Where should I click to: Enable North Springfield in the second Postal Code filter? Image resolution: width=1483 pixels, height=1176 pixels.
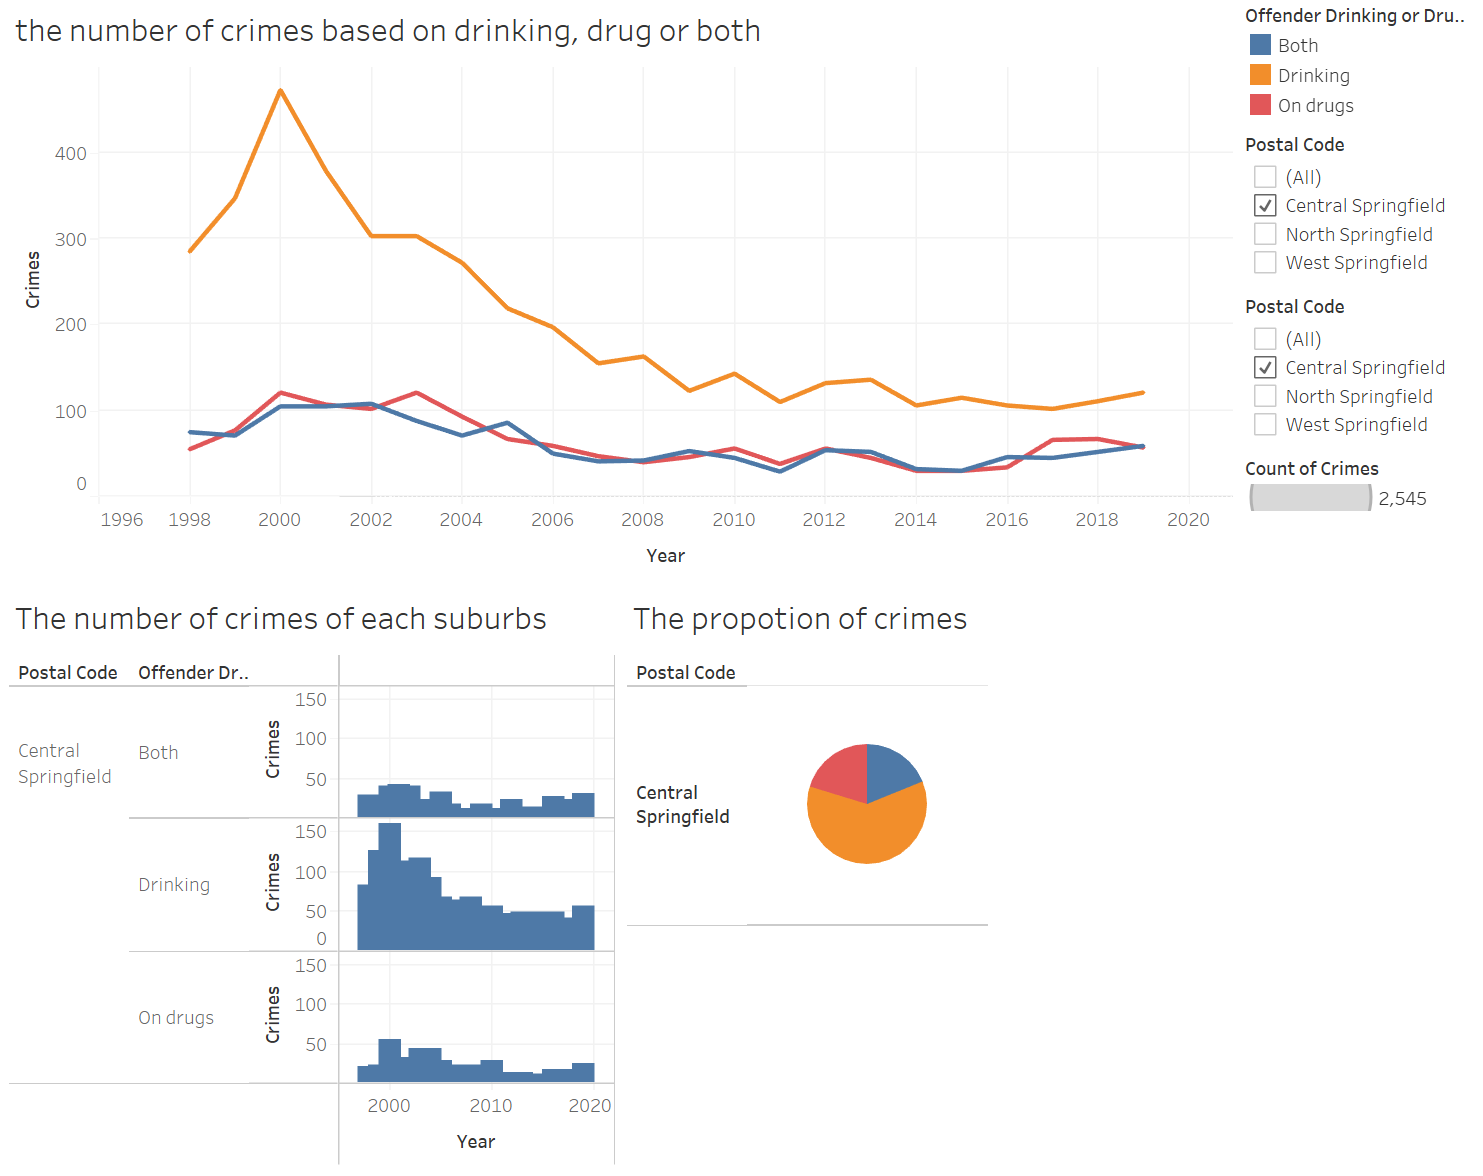coord(1265,396)
